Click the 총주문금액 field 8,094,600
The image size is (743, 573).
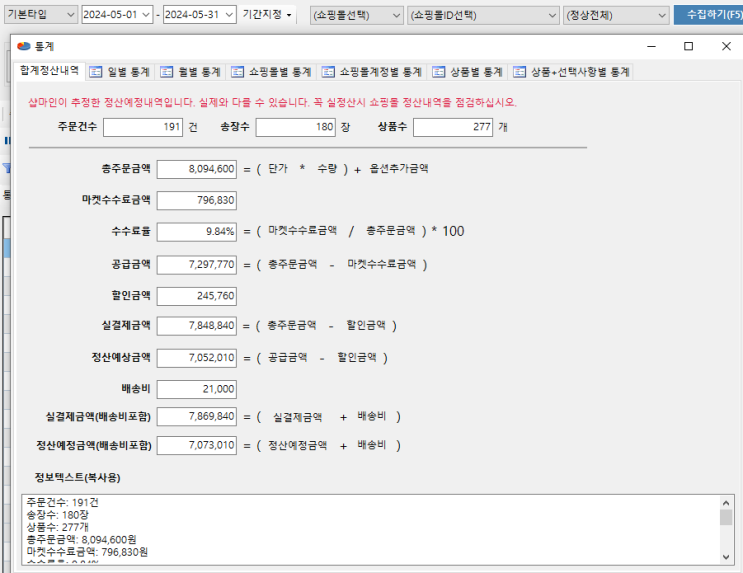(197, 169)
